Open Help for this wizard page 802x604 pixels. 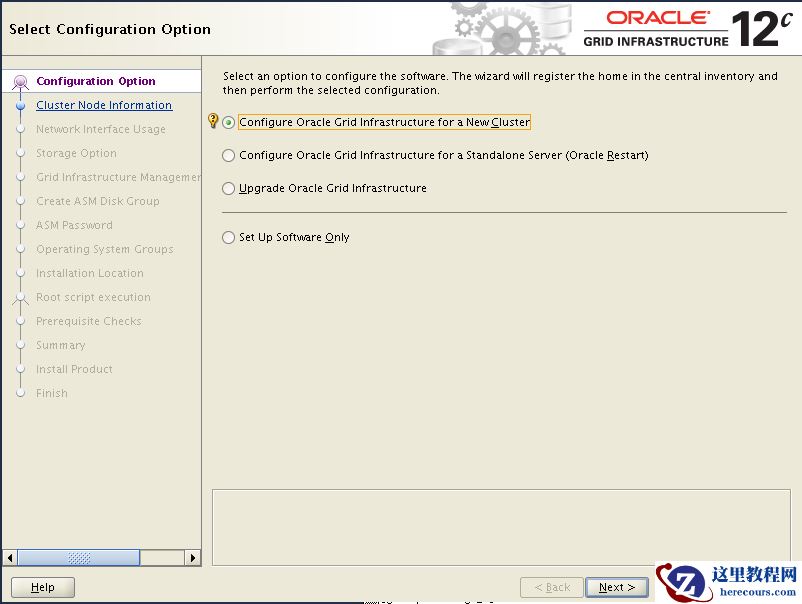pyautogui.click(x=43, y=587)
